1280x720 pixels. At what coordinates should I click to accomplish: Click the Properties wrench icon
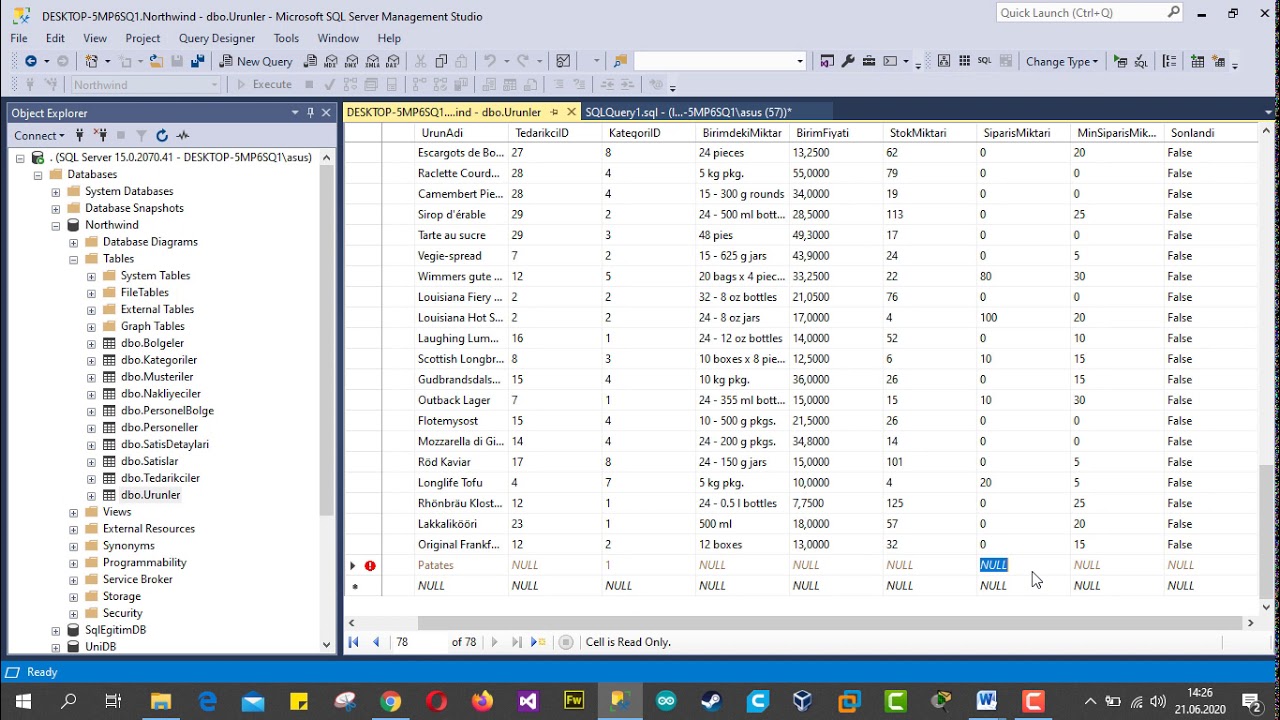pyautogui.click(x=848, y=61)
